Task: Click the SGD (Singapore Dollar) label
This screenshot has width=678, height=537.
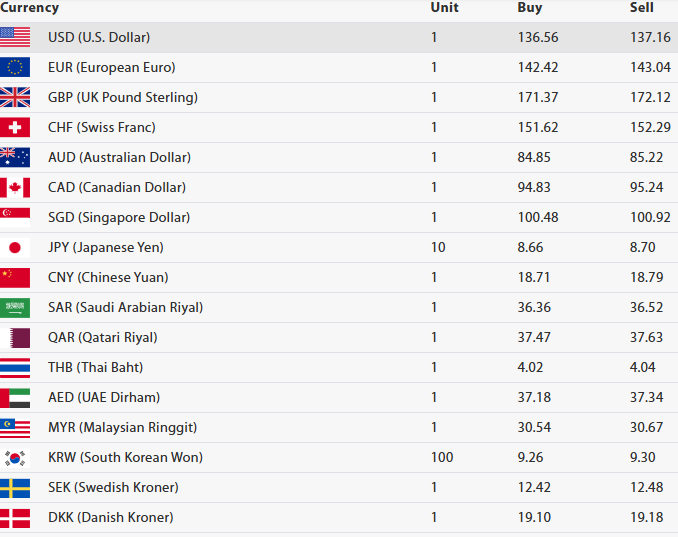Action: pos(118,217)
